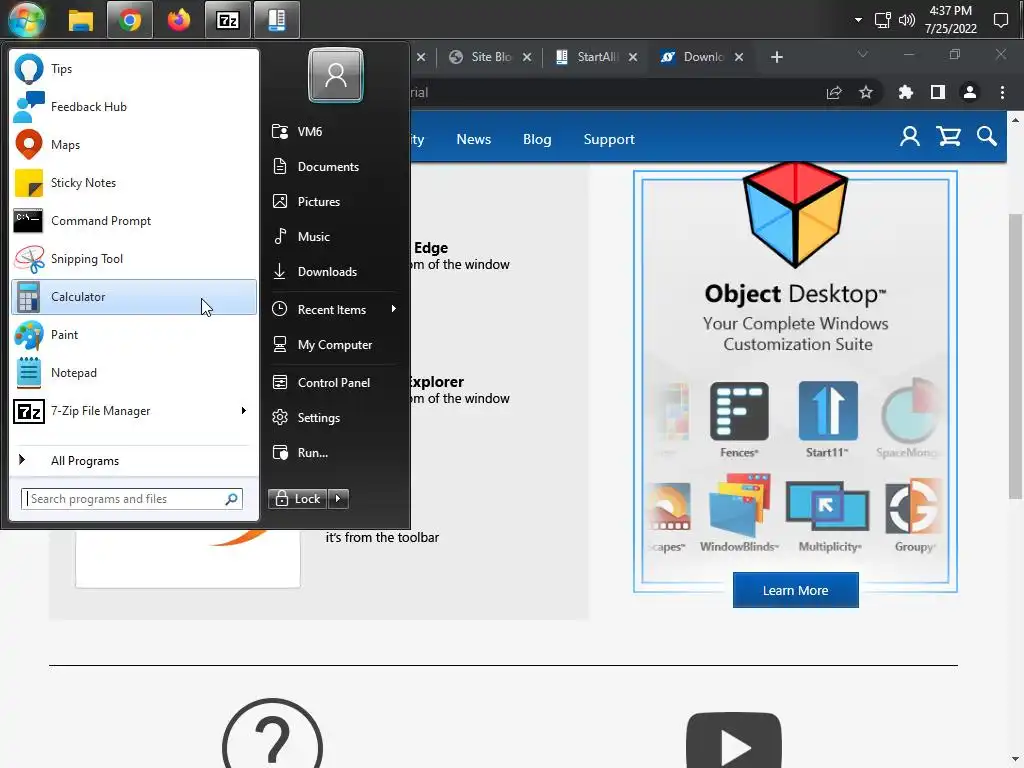The image size is (1024, 768).
Task: Open the StartAllBack taskbar icon
Action: pyautogui.click(x=277, y=20)
